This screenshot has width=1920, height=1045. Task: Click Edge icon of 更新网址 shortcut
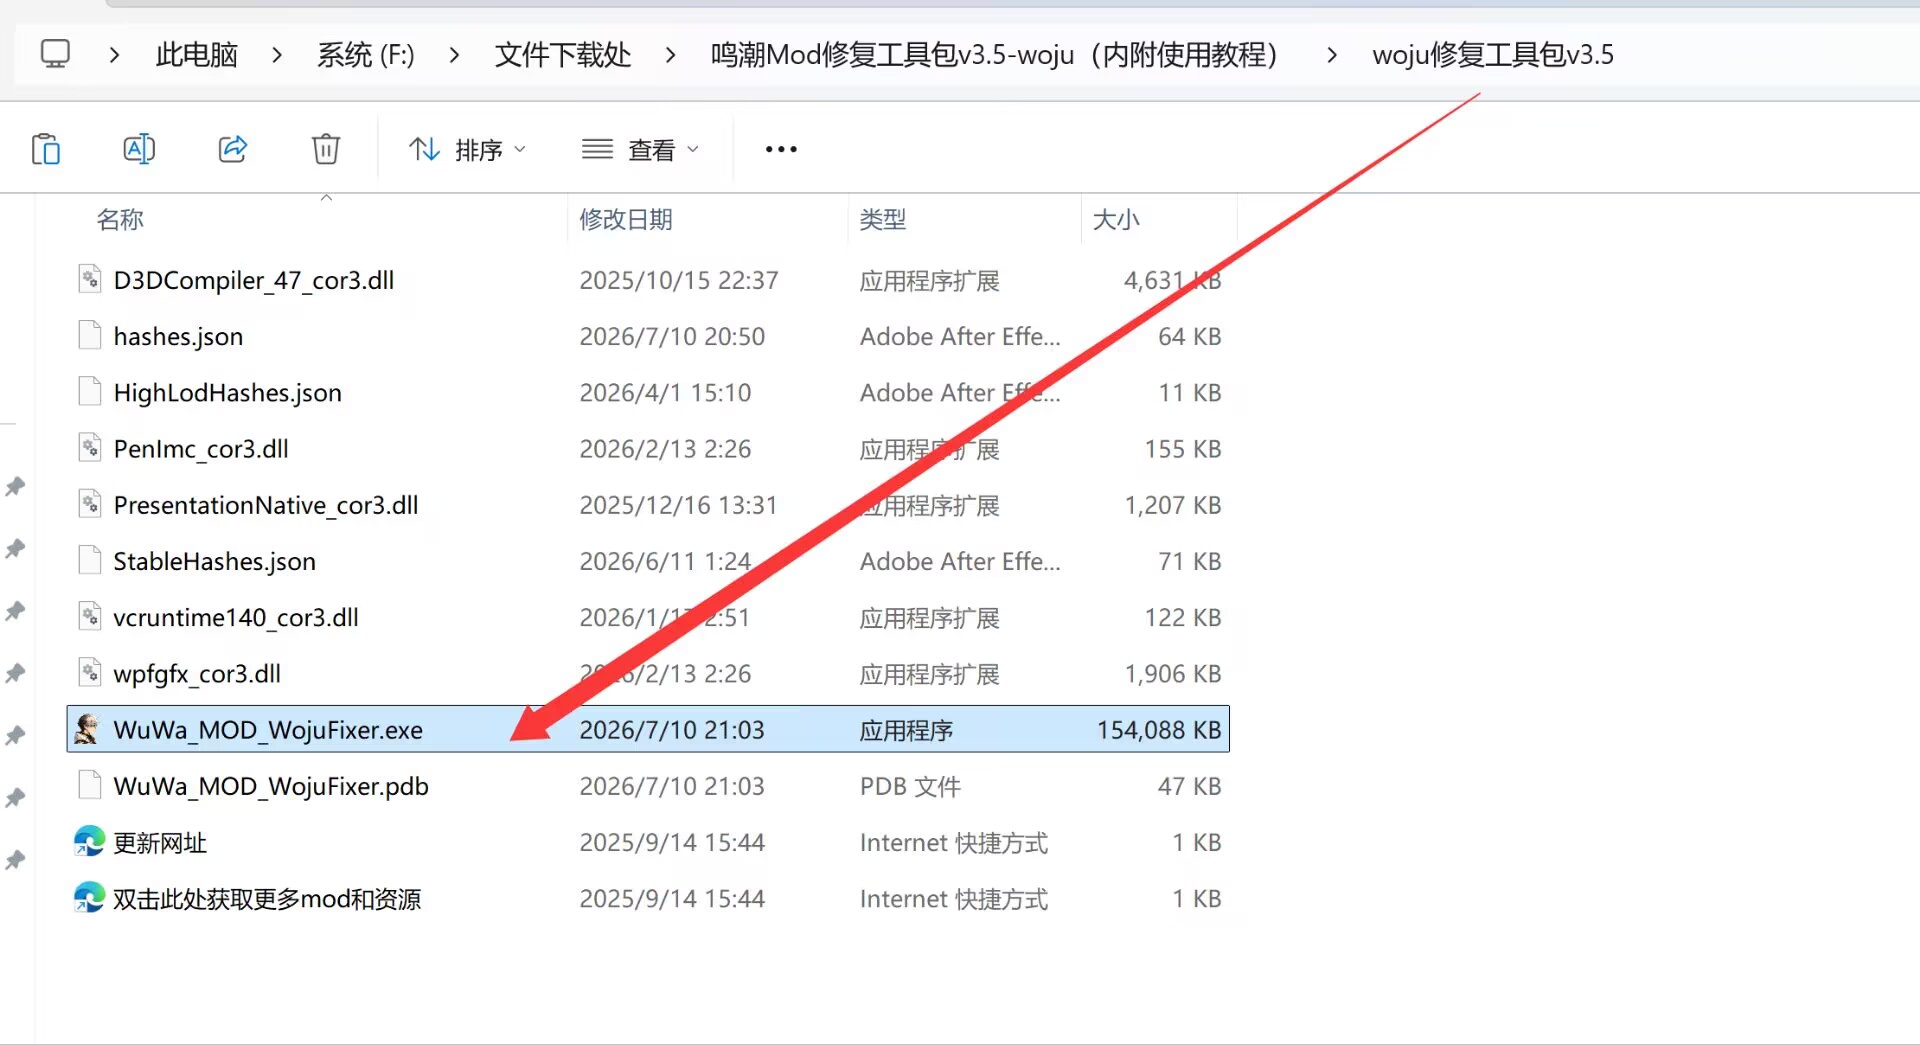coord(89,841)
